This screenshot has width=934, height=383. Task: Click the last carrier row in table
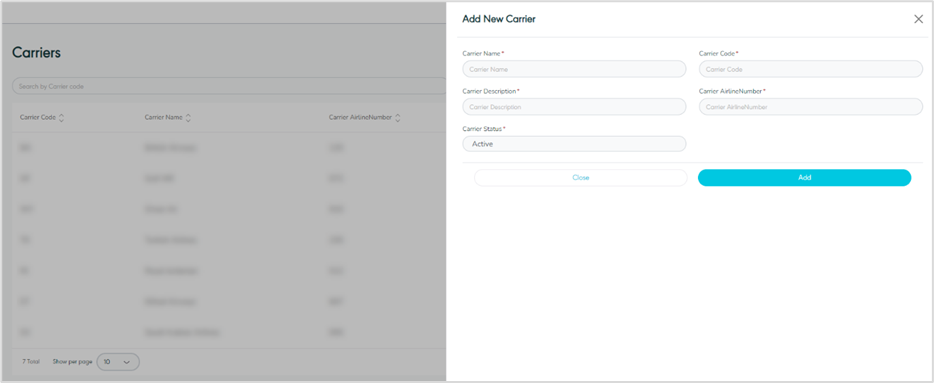coord(229,332)
